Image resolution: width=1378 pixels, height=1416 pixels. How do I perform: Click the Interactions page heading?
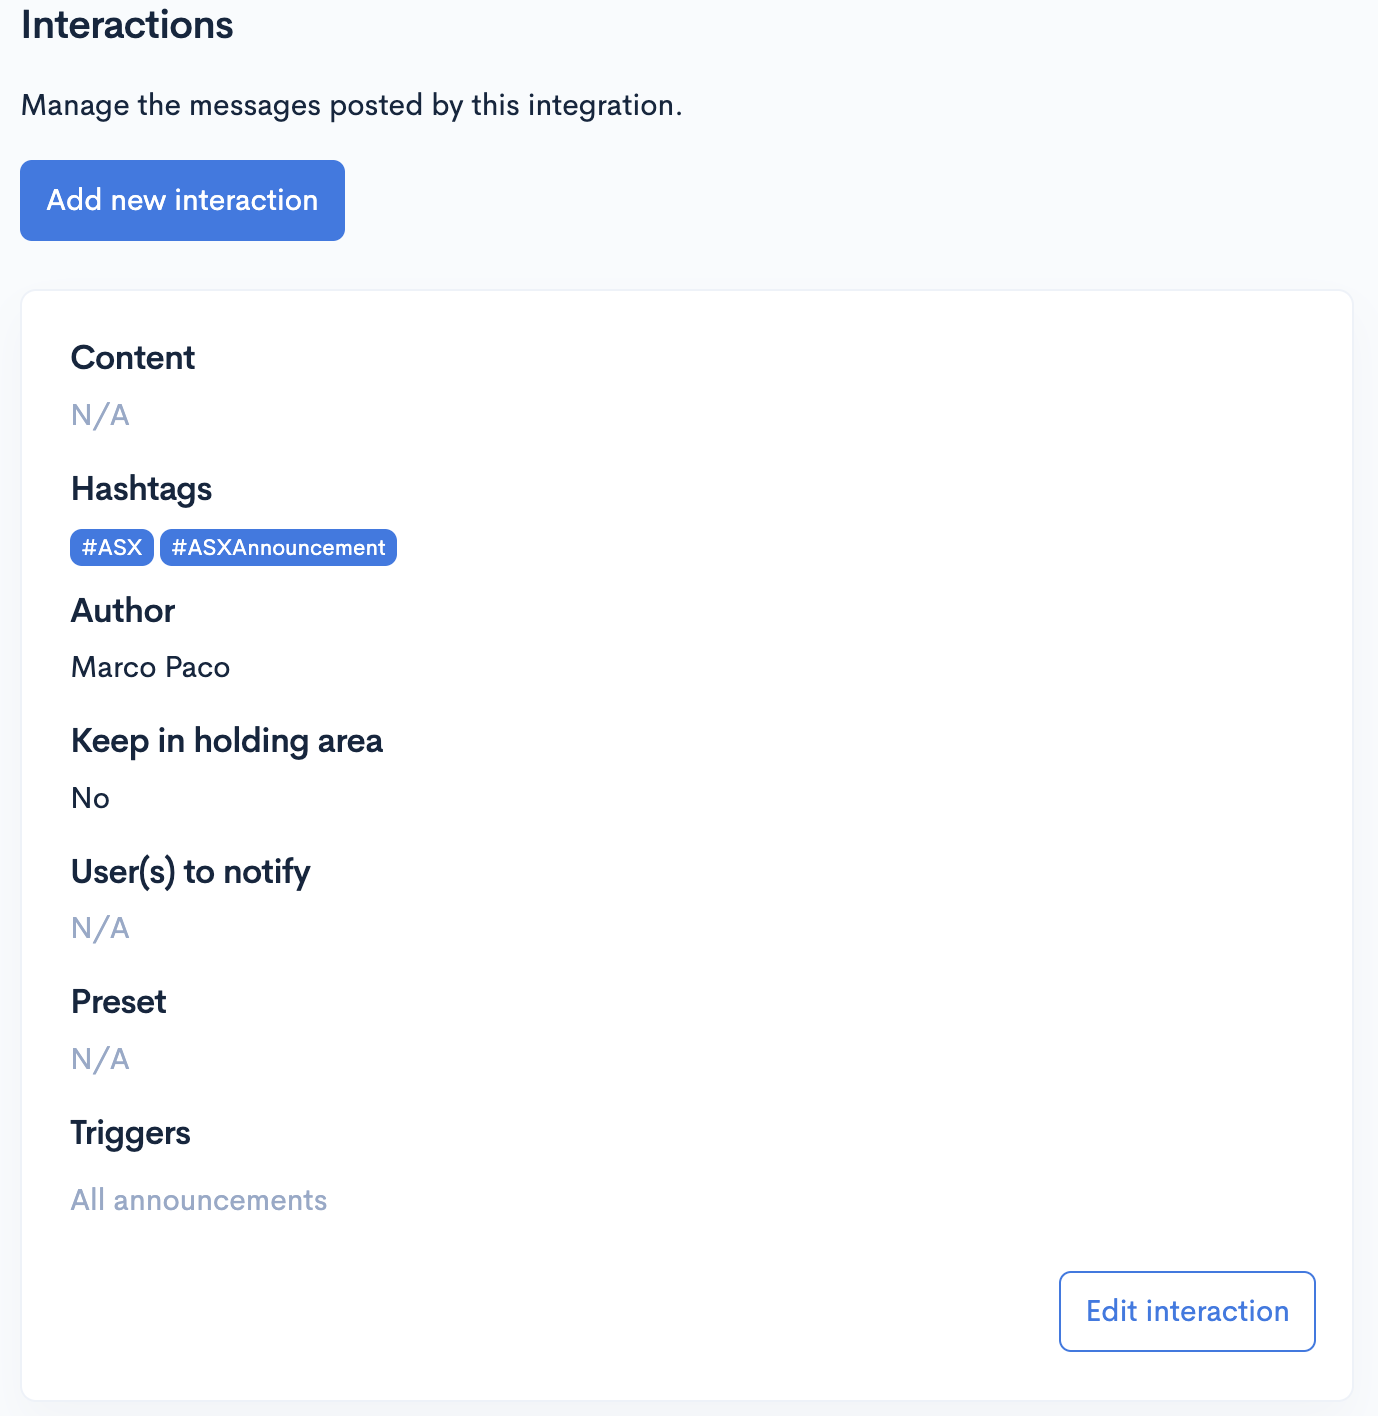(x=126, y=25)
